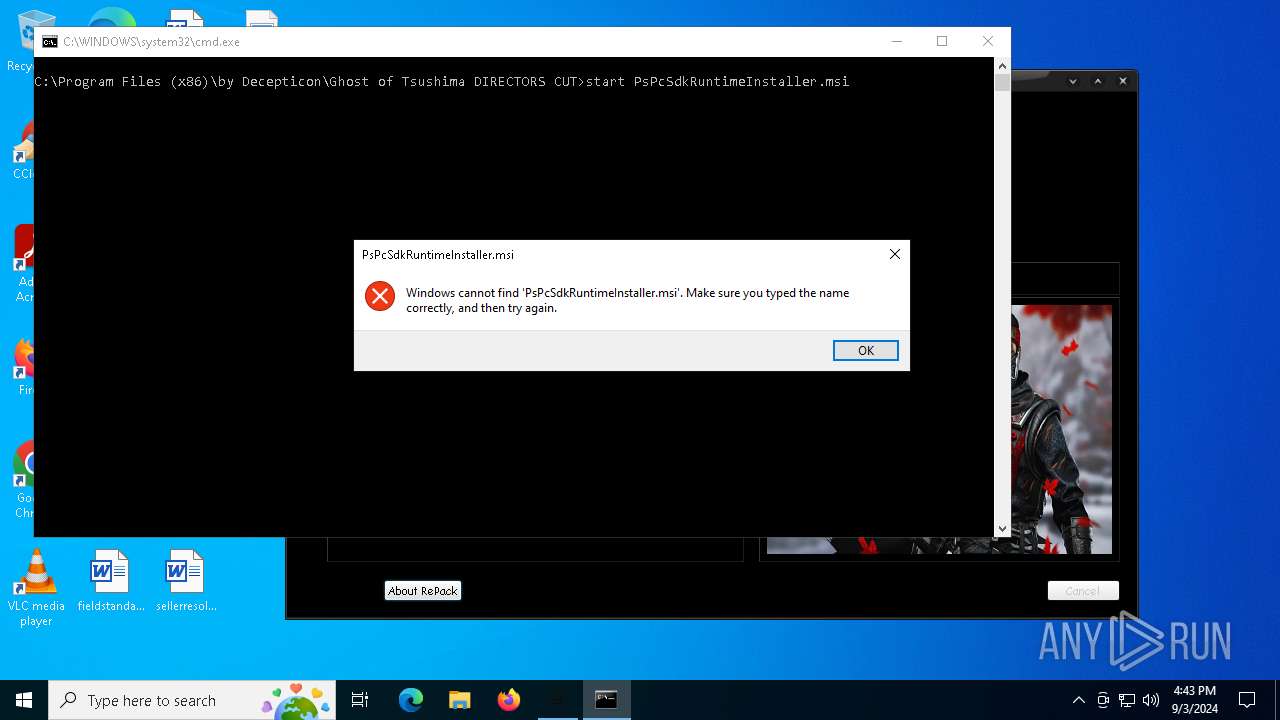Open the taskbar clock and date
The image size is (1280, 720).
[1194, 700]
